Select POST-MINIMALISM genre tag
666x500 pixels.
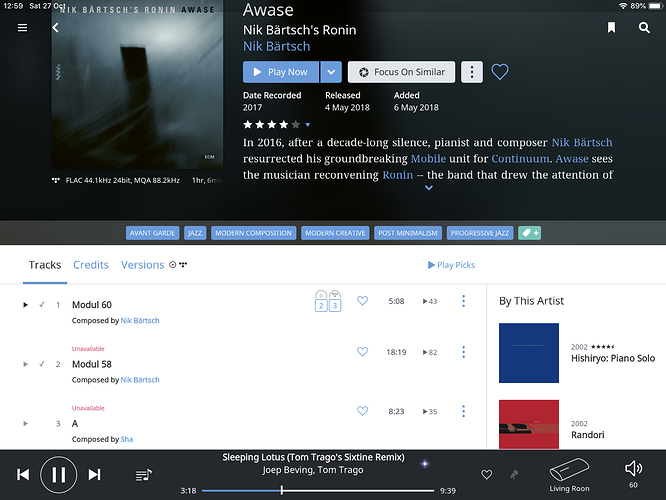click(x=408, y=233)
